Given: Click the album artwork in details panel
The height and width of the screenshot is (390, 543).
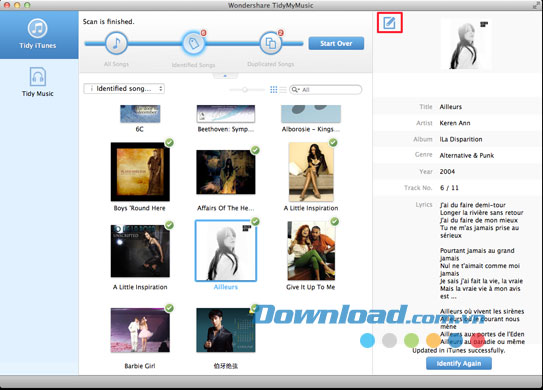Looking at the screenshot, I should pyautogui.click(x=466, y=45).
